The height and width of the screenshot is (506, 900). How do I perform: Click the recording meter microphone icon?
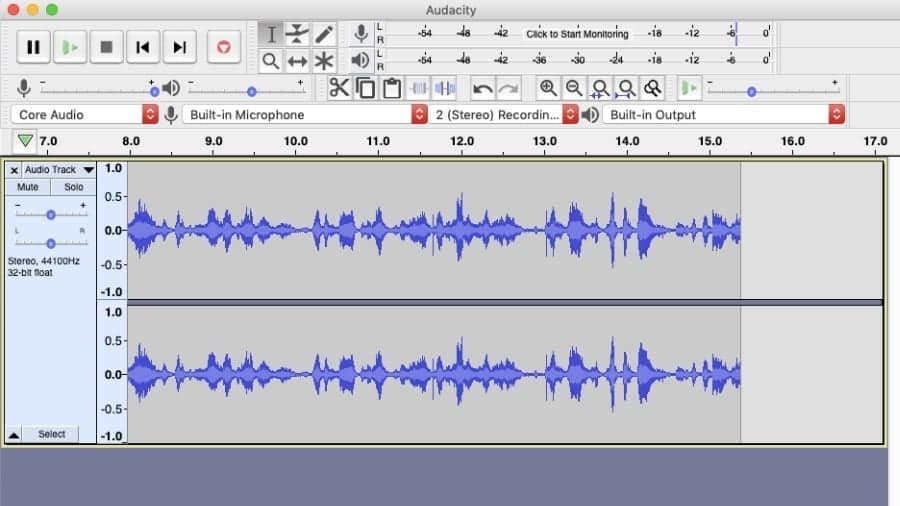click(360, 33)
